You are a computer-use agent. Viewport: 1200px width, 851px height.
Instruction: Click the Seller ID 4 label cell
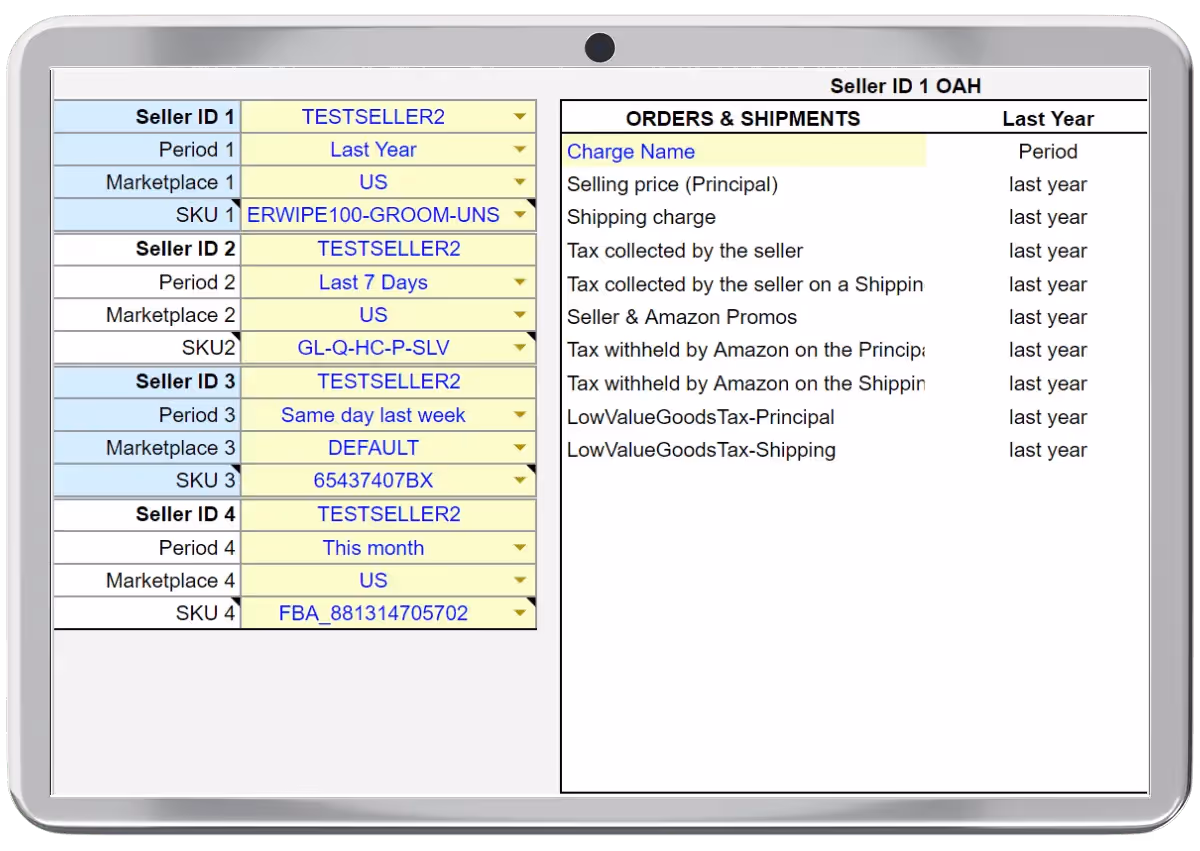coord(147,514)
